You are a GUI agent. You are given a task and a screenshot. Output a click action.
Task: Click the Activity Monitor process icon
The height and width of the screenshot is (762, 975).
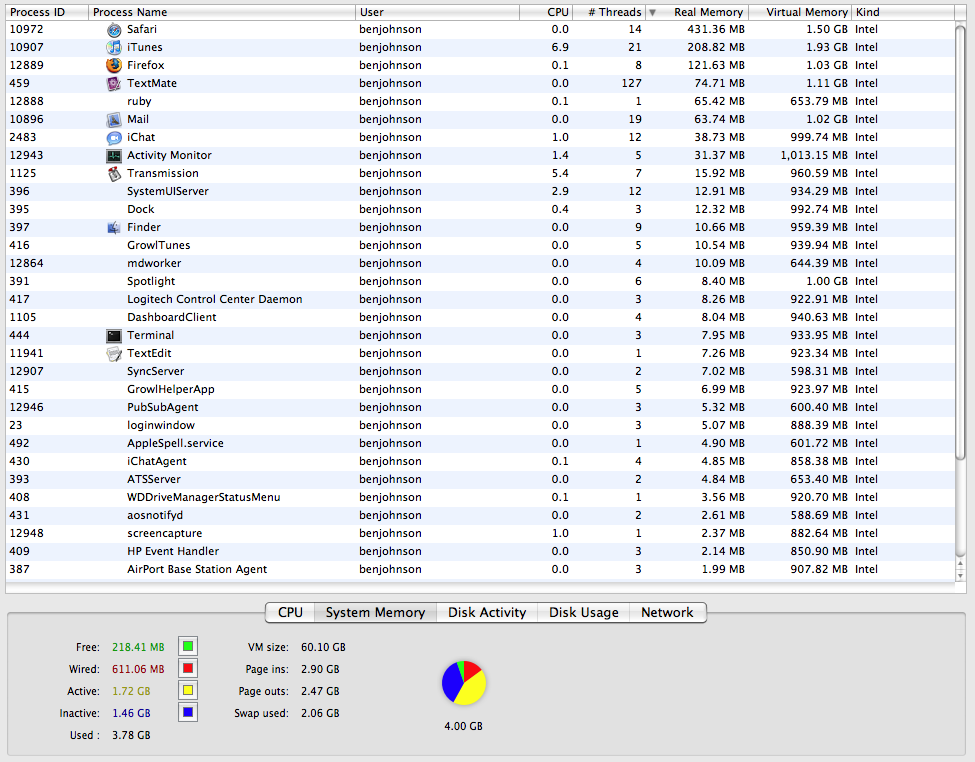[x=114, y=156]
